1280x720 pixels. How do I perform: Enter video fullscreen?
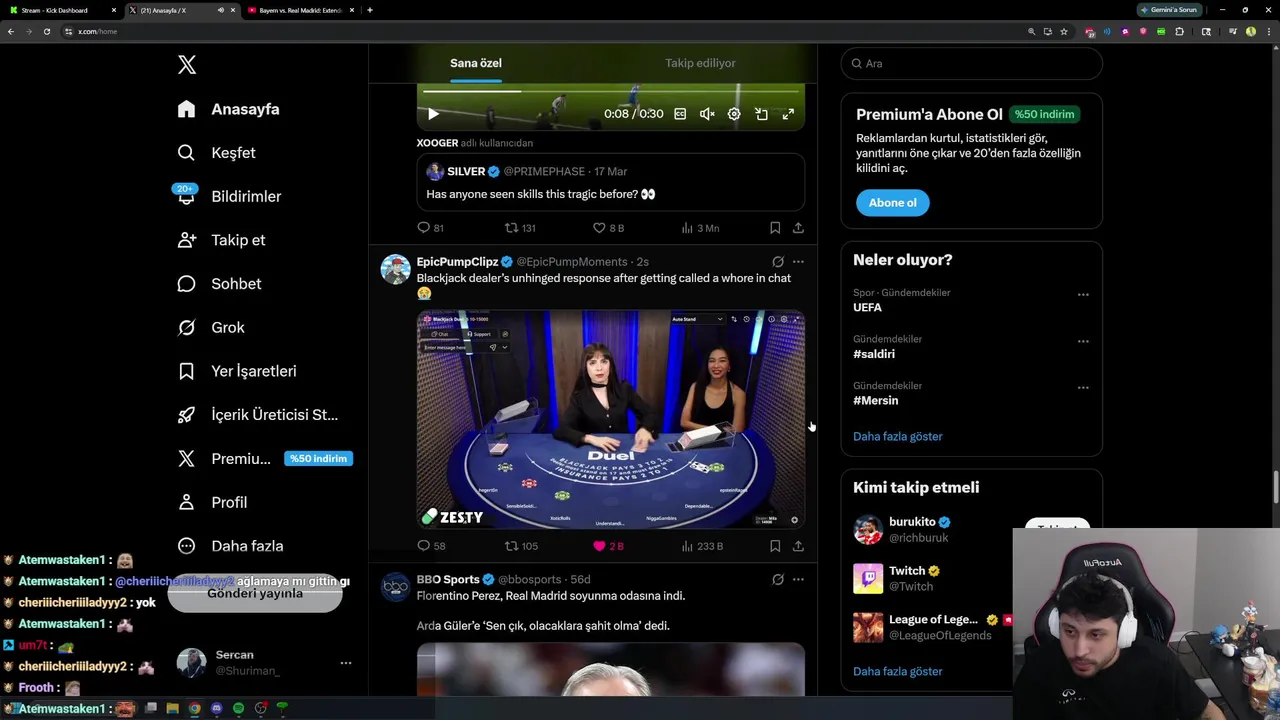(788, 114)
